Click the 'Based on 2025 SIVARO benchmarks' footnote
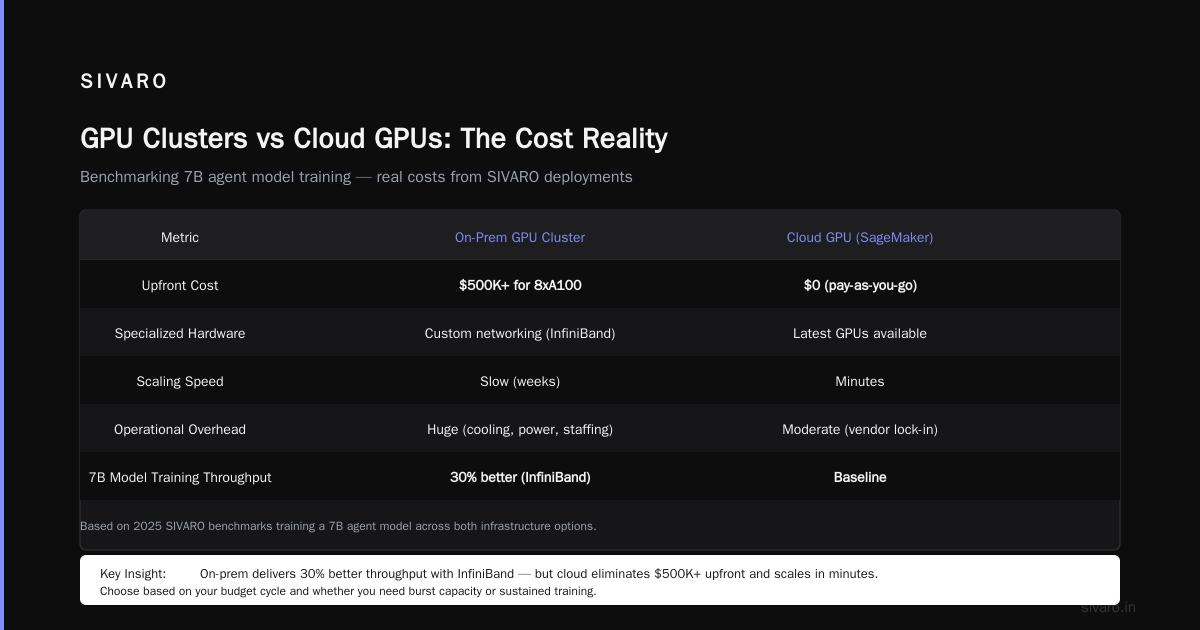 pos(338,526)
